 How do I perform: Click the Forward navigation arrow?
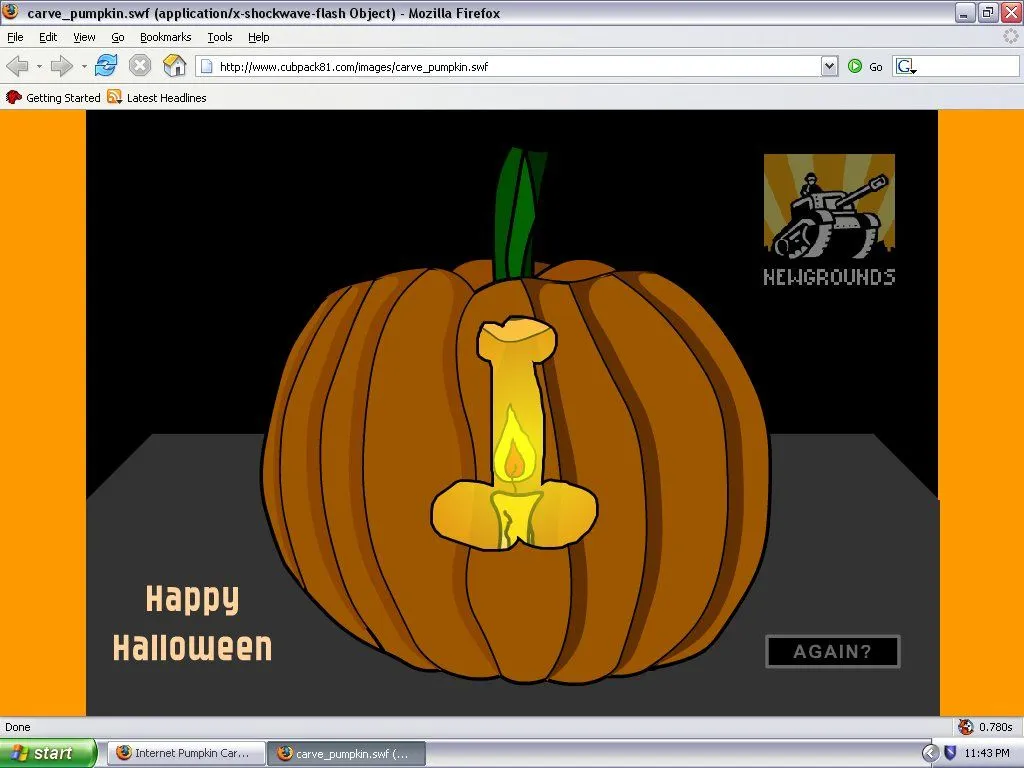click(61, 66)
